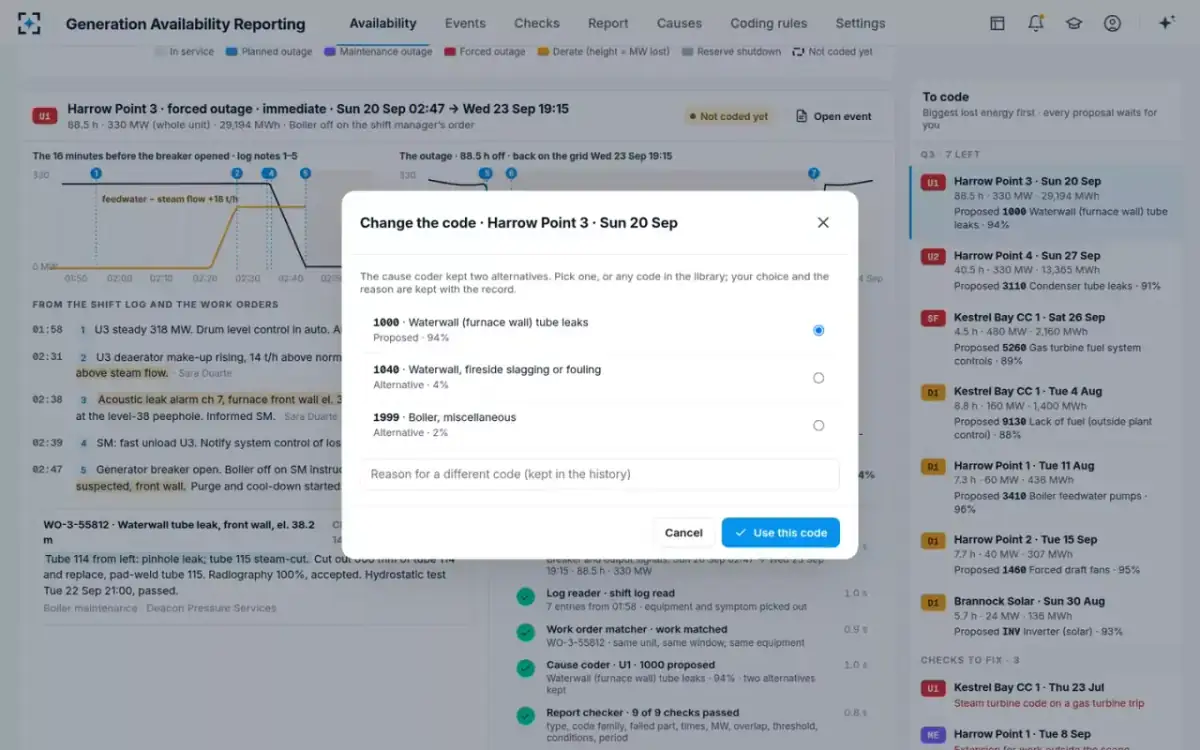Screen dimensions: 1200x750
Task: Click Cancel in the dialog
Action: (x=683, y=533)
